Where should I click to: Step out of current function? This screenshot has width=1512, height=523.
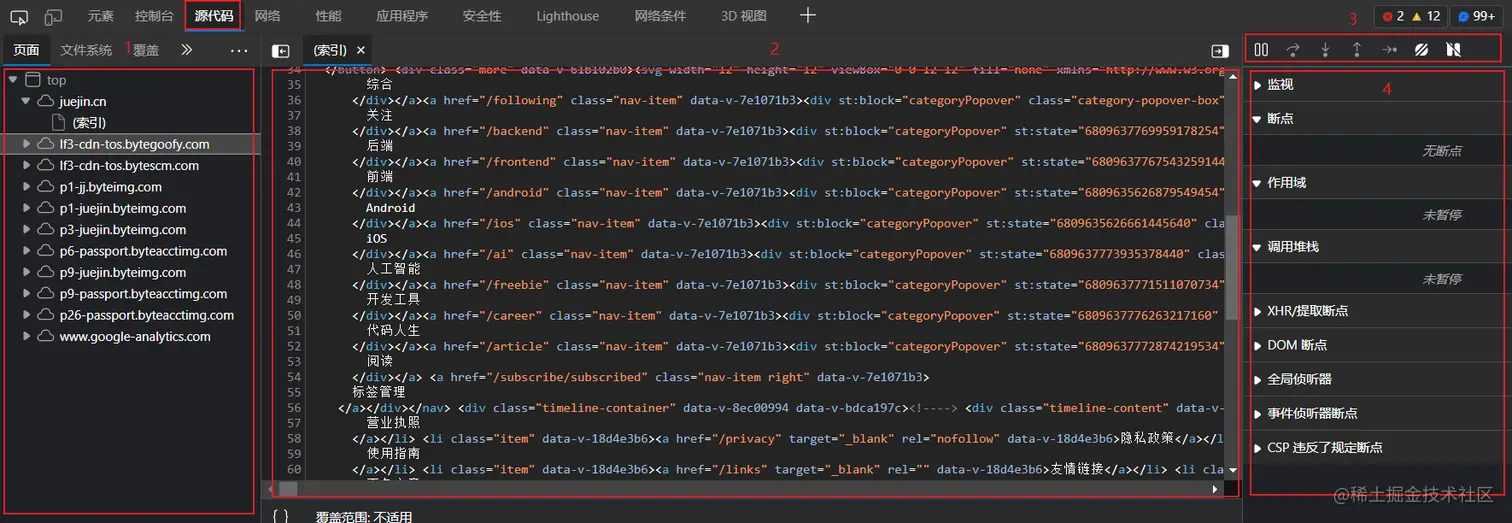[1357, 49]
